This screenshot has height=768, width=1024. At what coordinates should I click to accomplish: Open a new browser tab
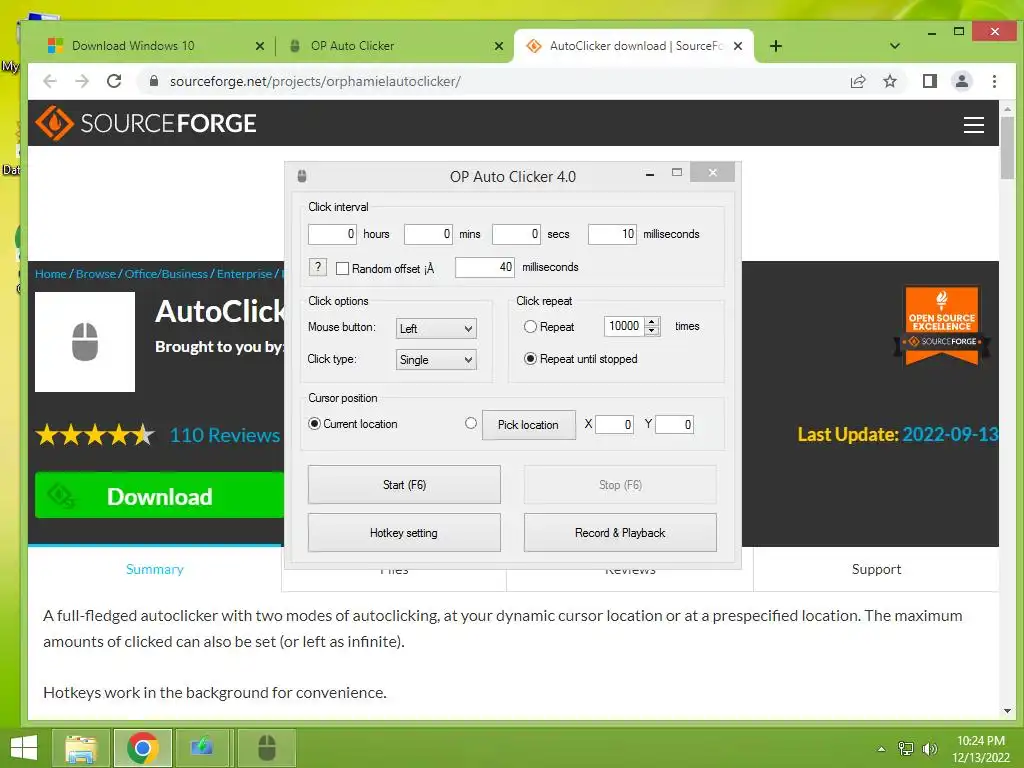tap(775, 46)
